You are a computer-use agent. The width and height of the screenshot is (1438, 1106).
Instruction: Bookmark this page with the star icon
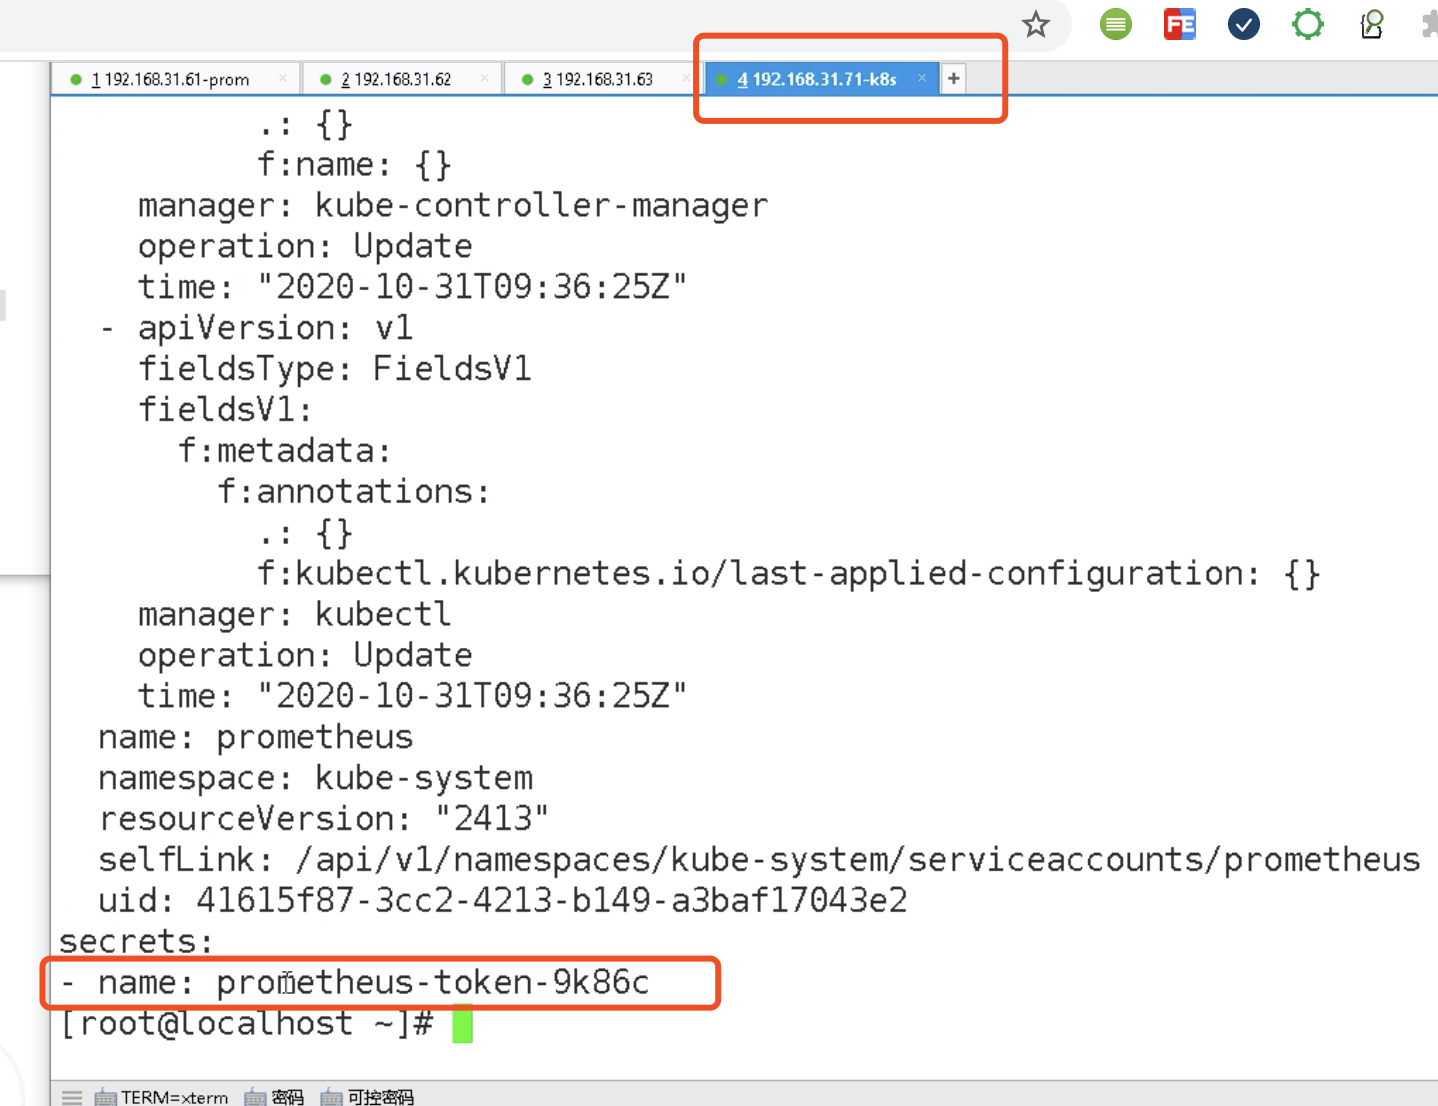1036,24
